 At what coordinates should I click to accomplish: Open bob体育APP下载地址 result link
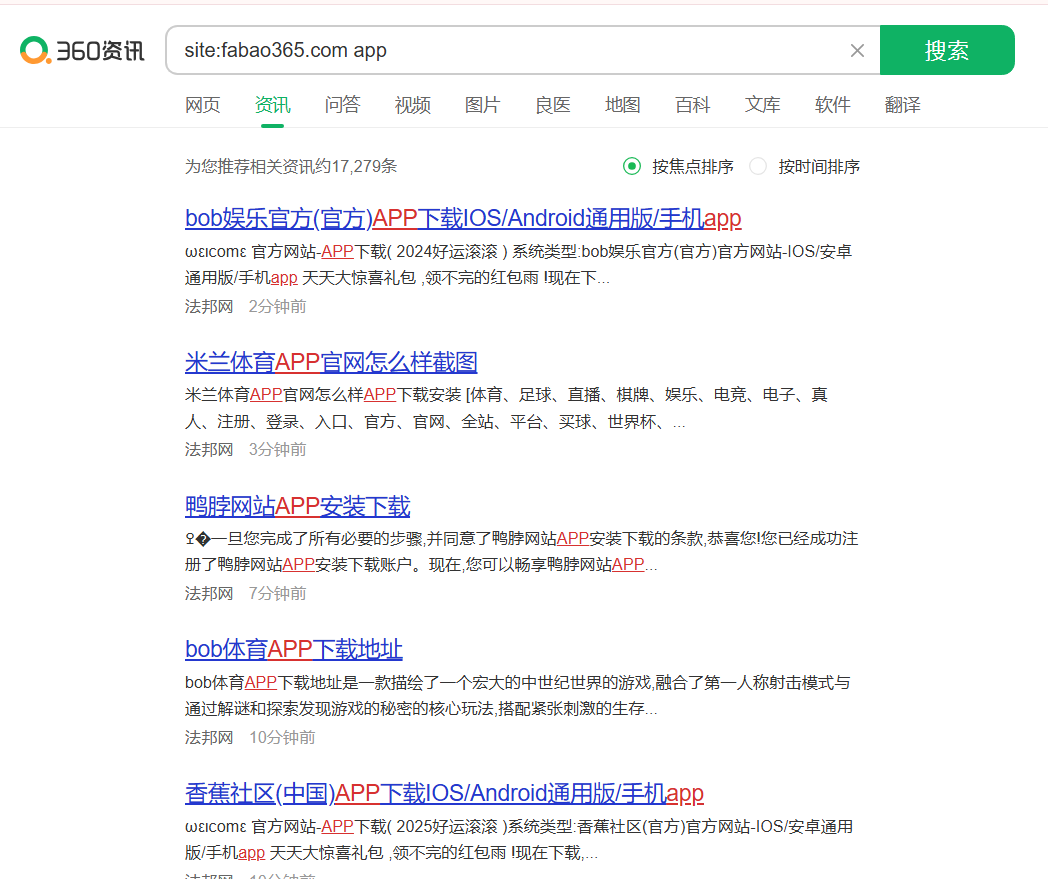point(293,649)
